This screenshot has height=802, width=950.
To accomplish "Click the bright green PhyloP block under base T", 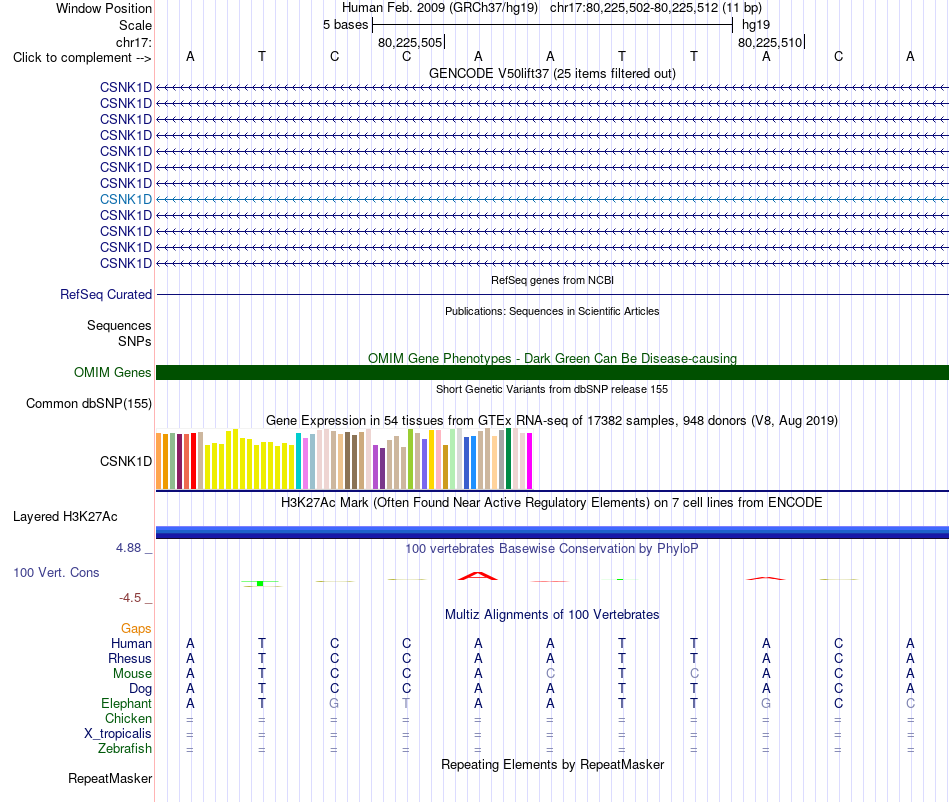I will click(x=260, y=583).
